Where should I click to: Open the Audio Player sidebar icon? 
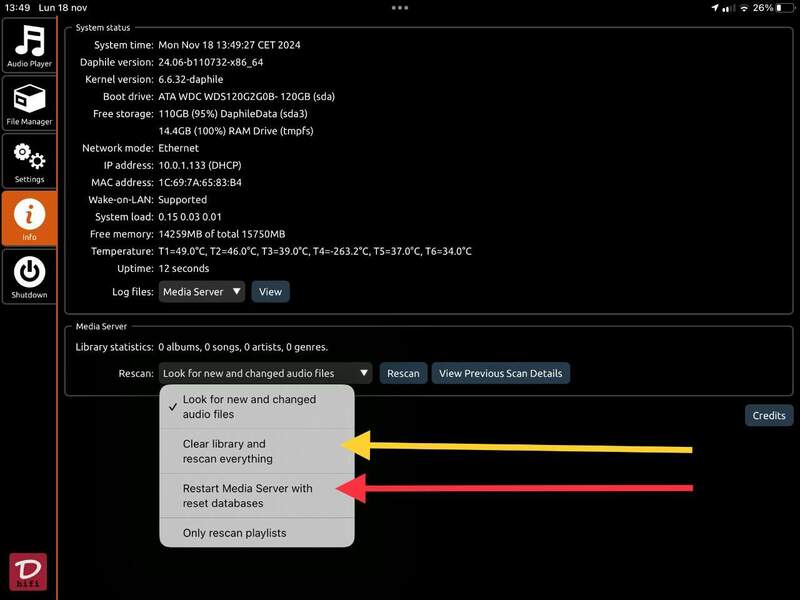pyautogui.click(x=29, y=46)
